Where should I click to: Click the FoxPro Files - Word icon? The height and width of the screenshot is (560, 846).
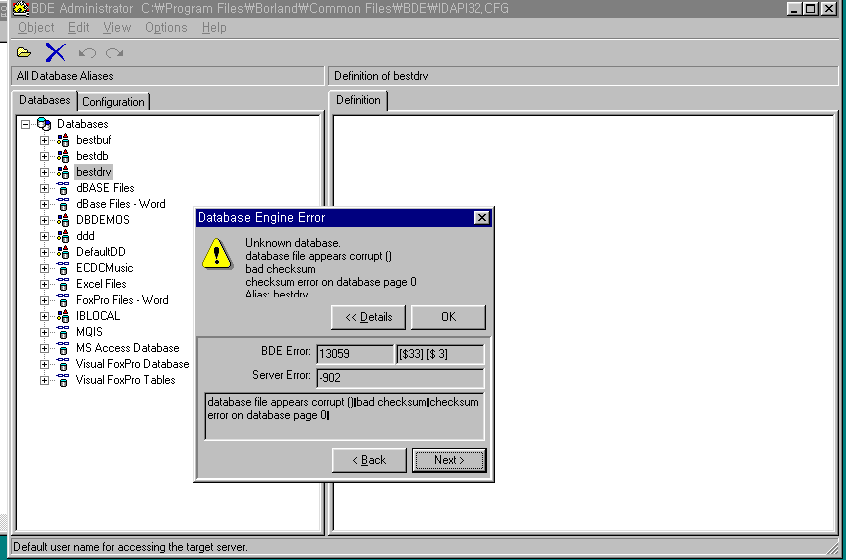[x=63, y=300]
